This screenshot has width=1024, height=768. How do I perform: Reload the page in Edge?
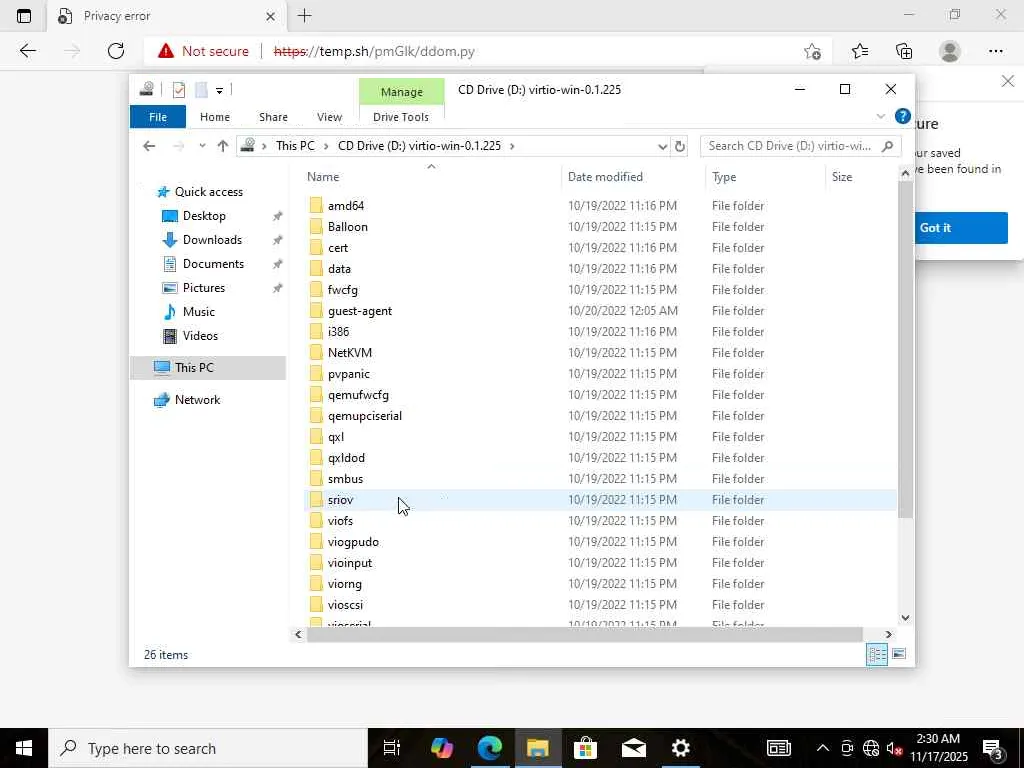tap(116, 51)
